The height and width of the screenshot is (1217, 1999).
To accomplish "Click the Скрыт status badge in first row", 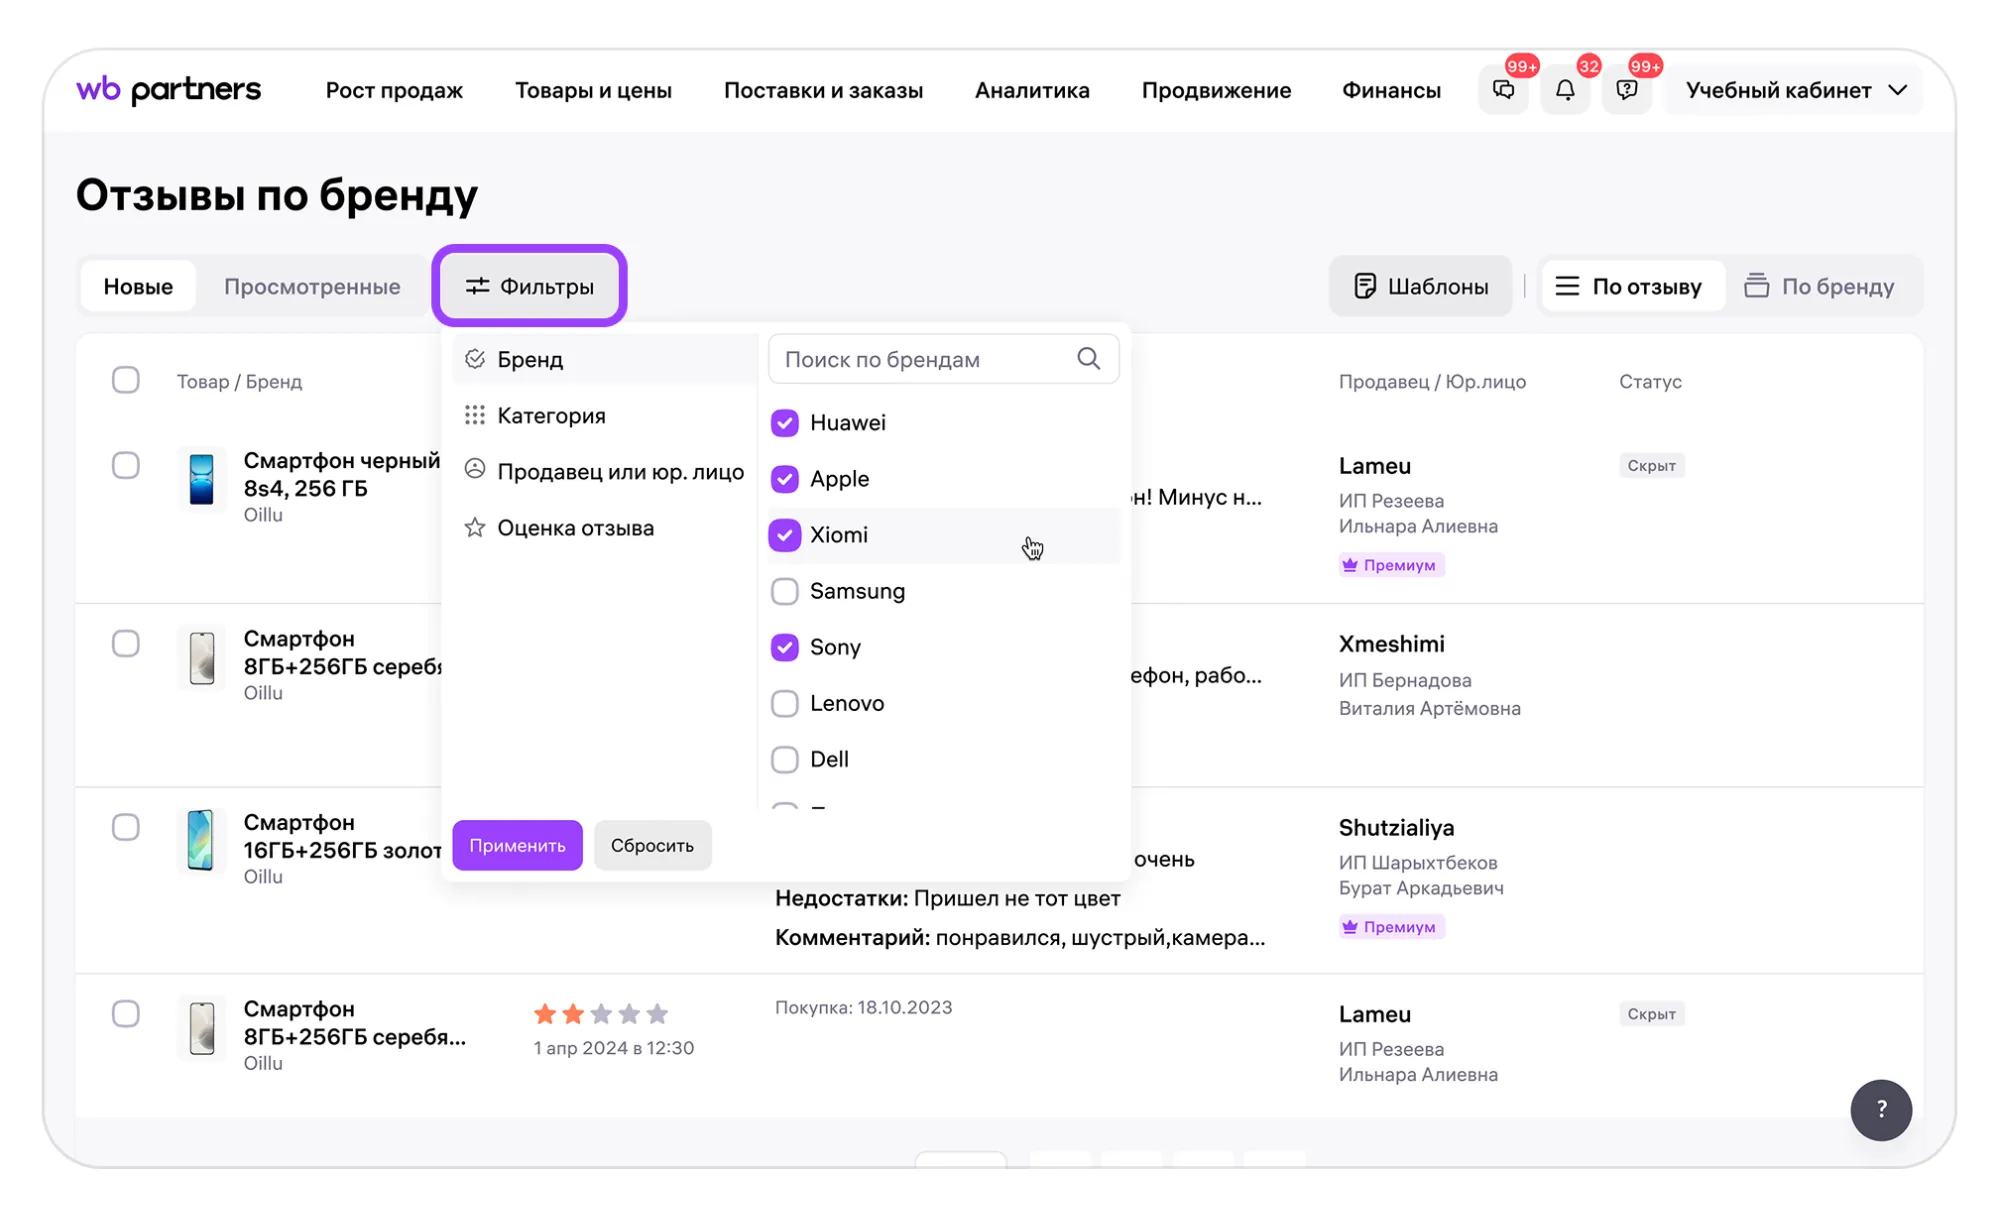I will pyautogui.click(x=1651, y=465).
